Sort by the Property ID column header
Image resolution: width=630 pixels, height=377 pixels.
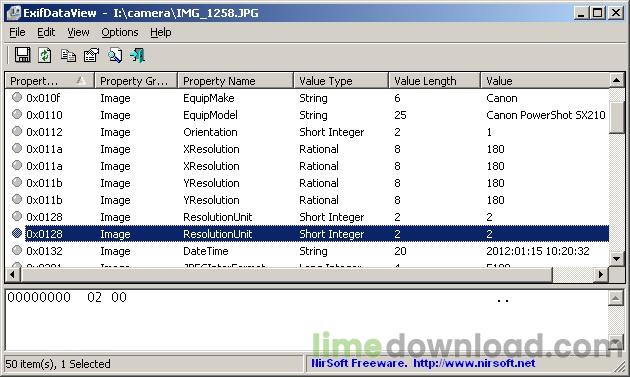click(49, 81)
